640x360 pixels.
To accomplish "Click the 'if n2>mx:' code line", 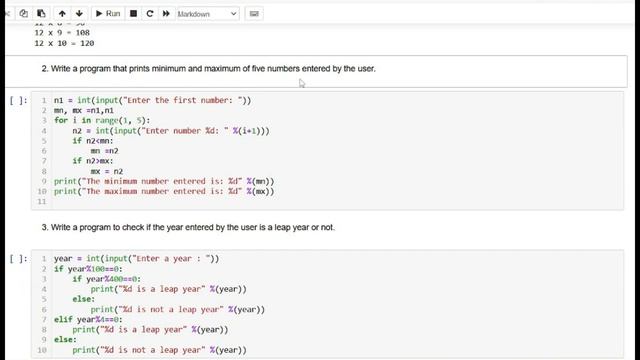I will click(x=93, y=161).
